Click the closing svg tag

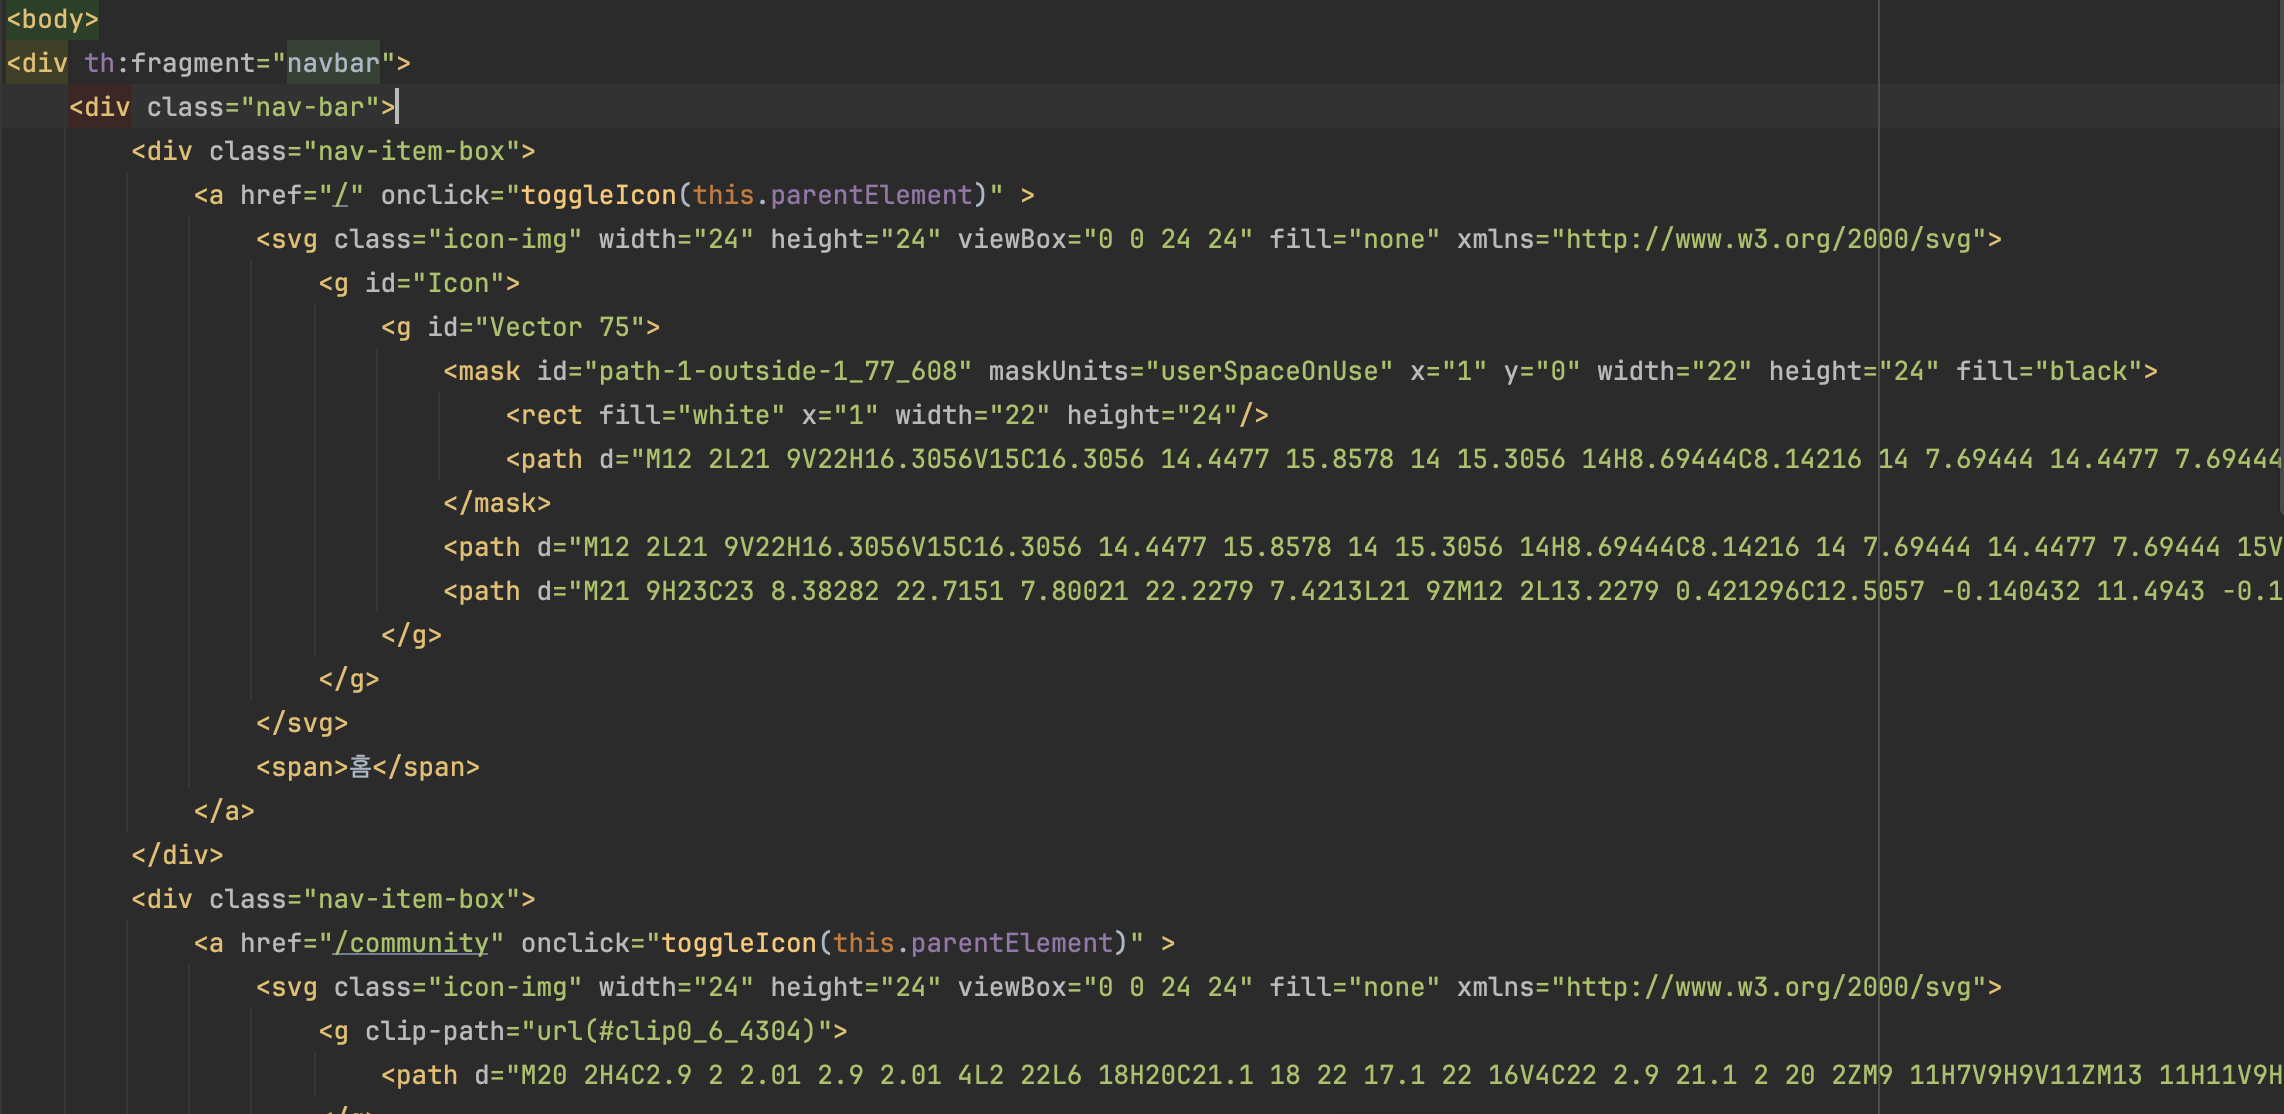[302, 723]
